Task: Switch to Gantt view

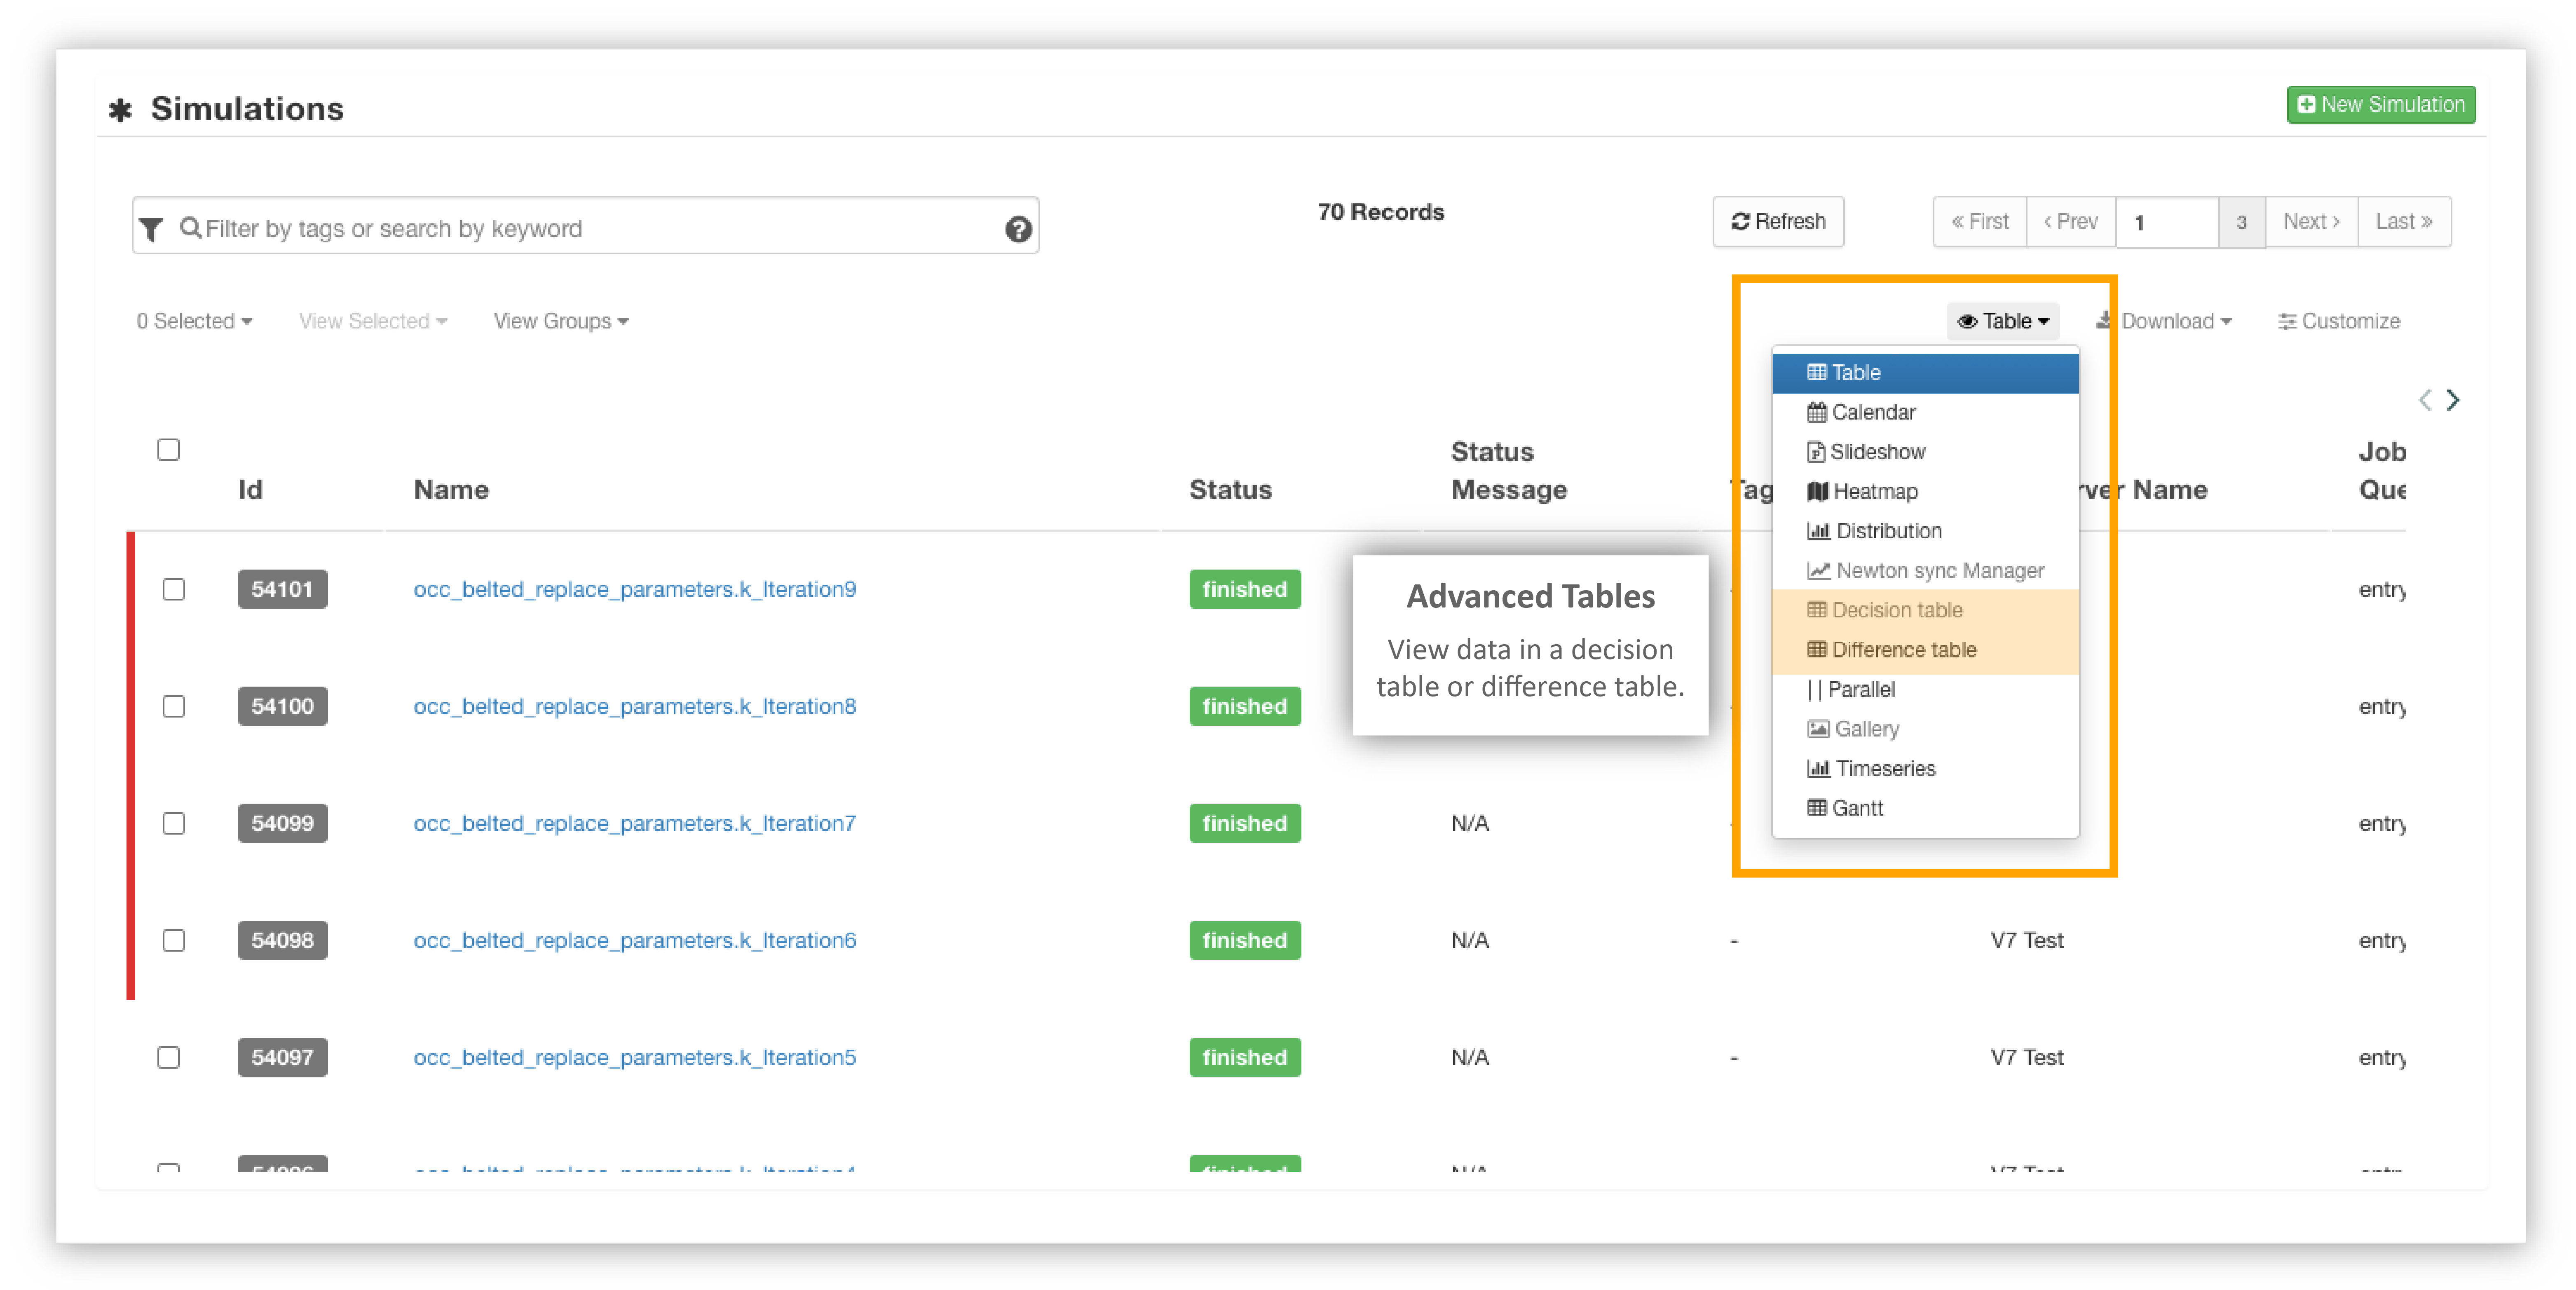Action: pos(1925,808)
